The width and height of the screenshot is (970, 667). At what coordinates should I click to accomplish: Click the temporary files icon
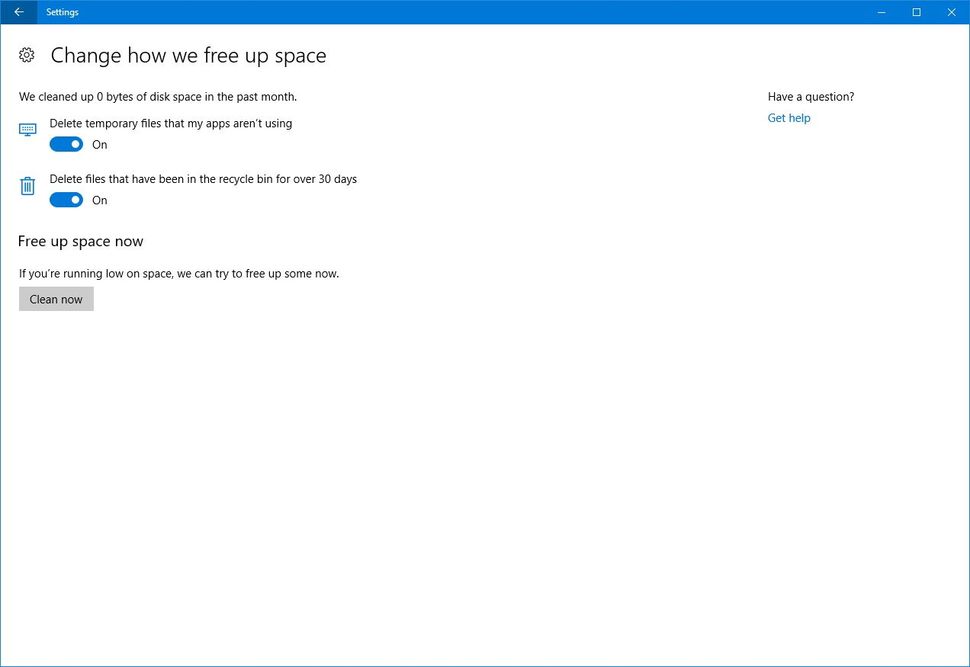[26, 129]
